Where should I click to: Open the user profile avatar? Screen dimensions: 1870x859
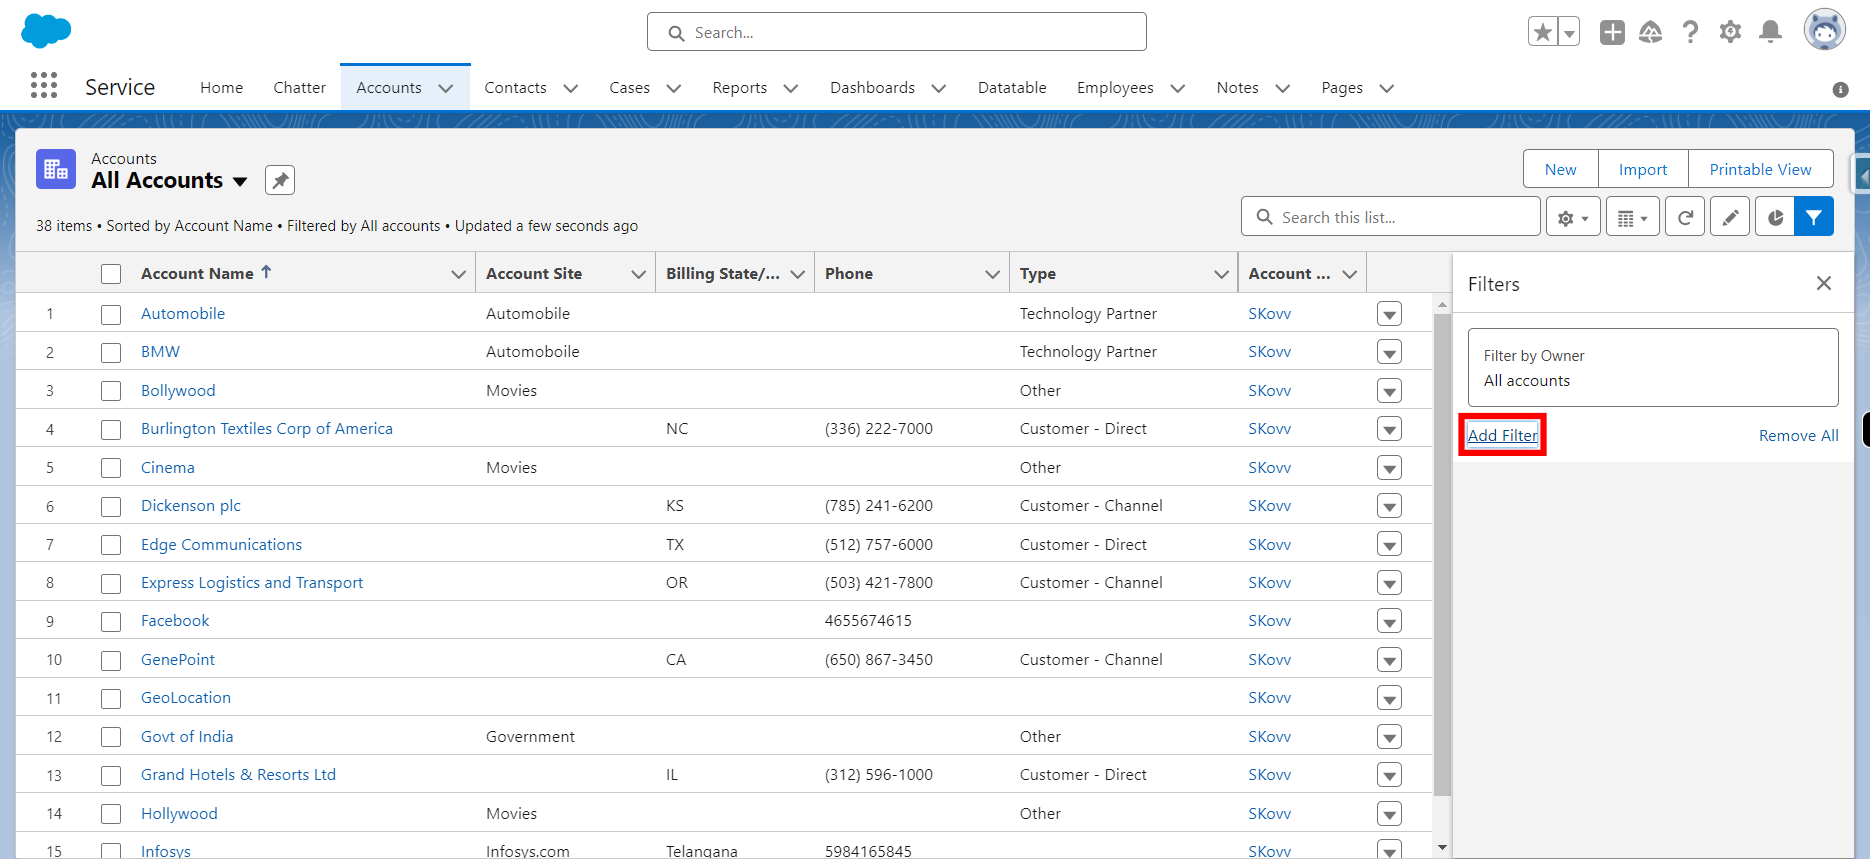click(1824, 30)
